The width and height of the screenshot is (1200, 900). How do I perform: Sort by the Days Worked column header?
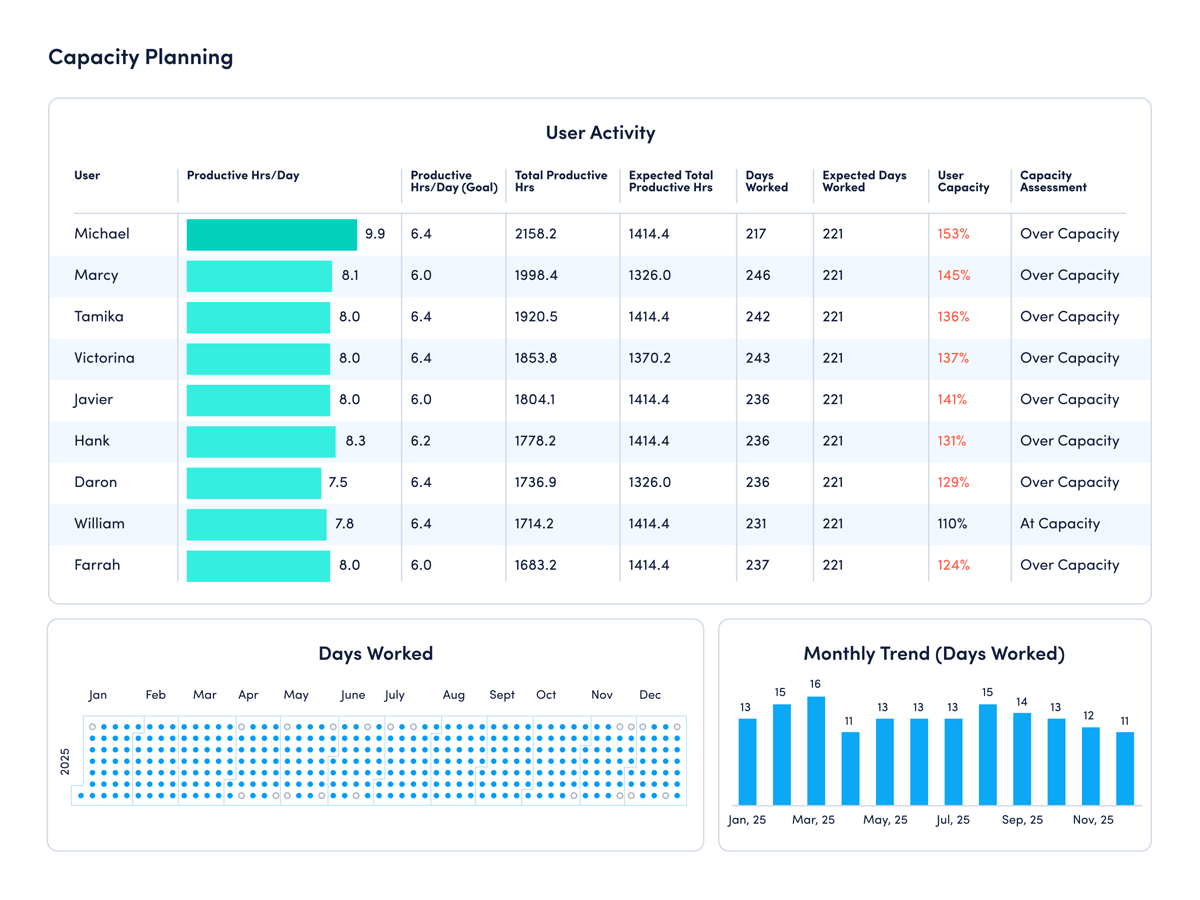tap(765, 181)
